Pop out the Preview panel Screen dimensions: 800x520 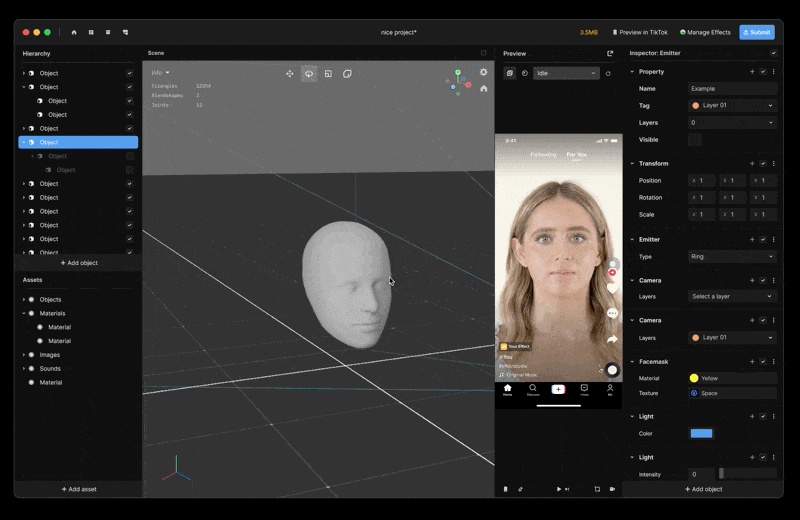point(610,53)
